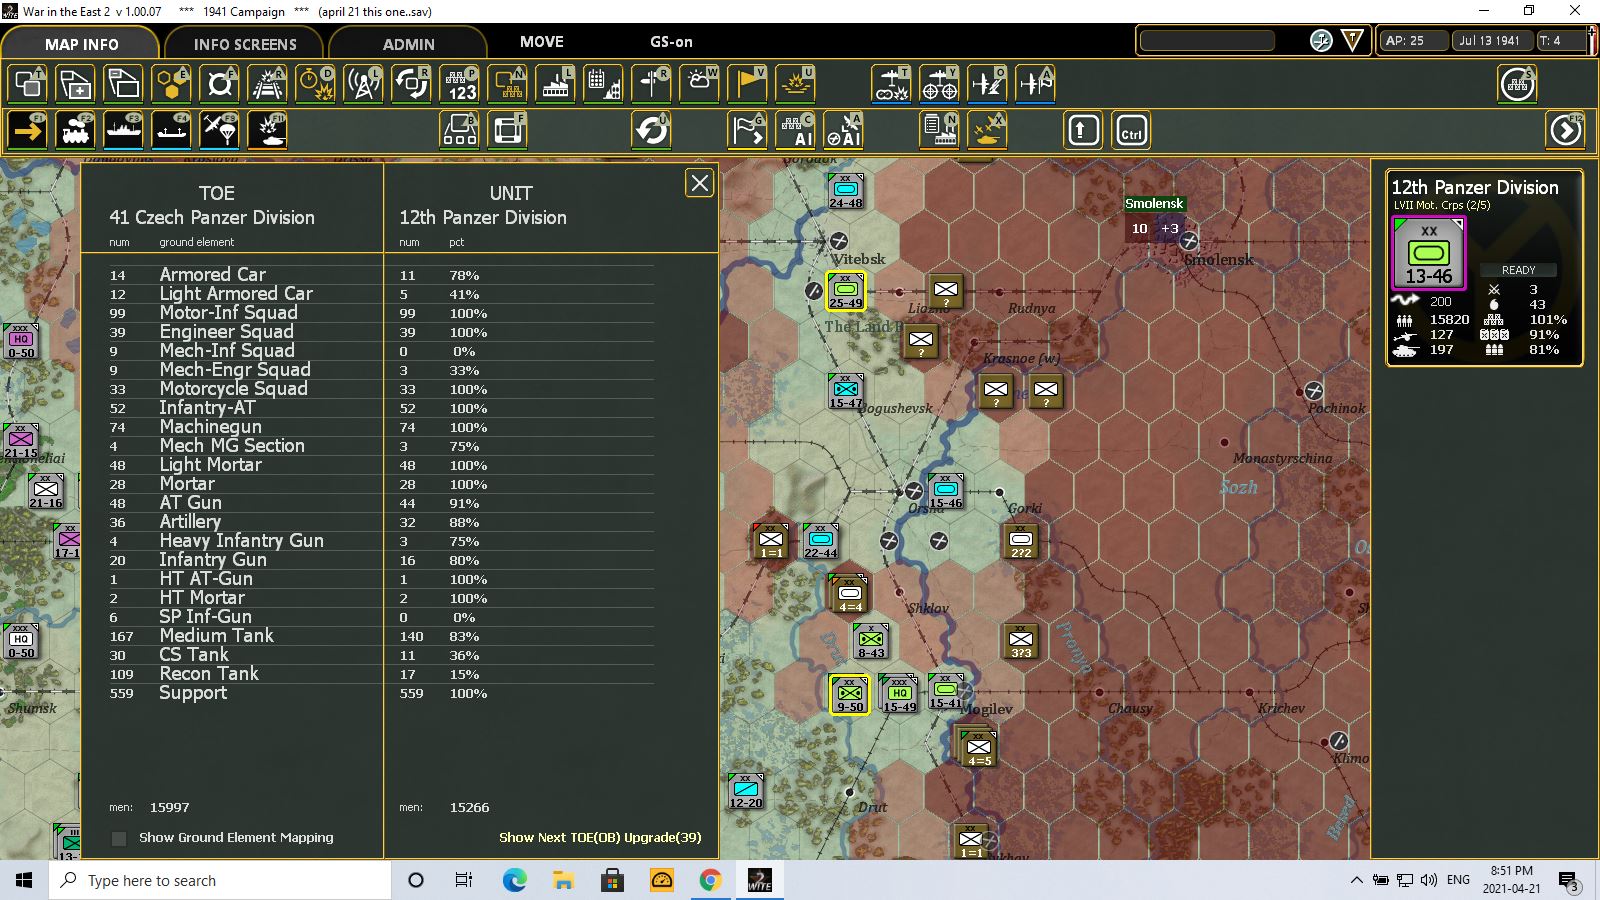Select air transfer plane flag icon
1600x900 pixels.
pyautogui.click(x=1035, y=84)
